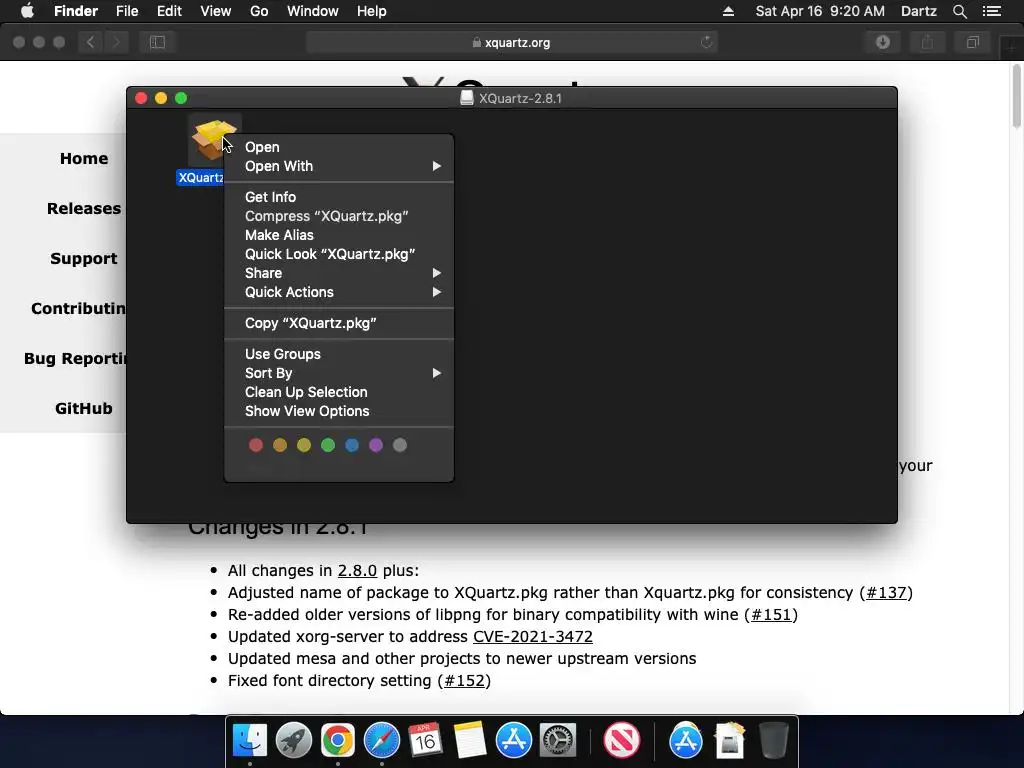Screen dimensions: 1024x768
Task: Show Safari downloads button
Action: (x=883, y=42)
